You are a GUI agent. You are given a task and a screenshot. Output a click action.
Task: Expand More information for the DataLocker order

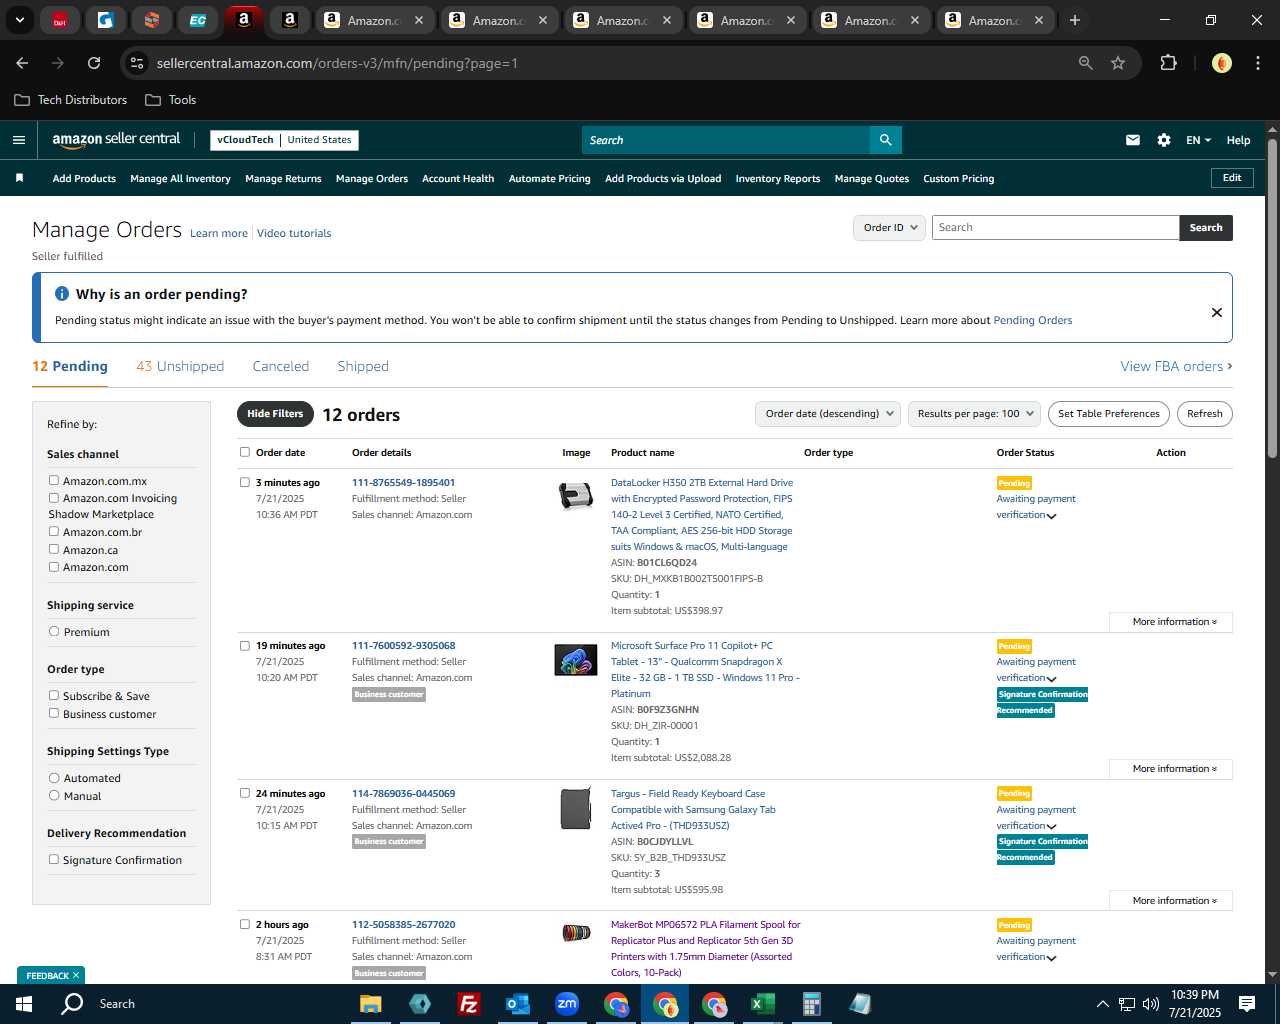(x=1171, y=622)
